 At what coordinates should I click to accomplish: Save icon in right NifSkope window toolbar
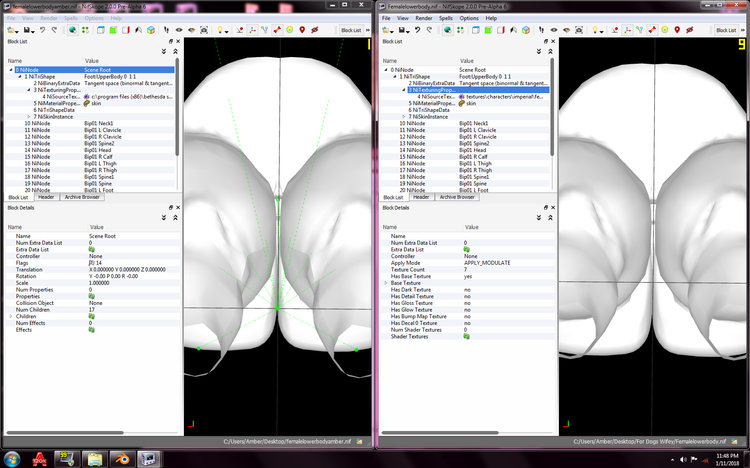coord(402,30)
